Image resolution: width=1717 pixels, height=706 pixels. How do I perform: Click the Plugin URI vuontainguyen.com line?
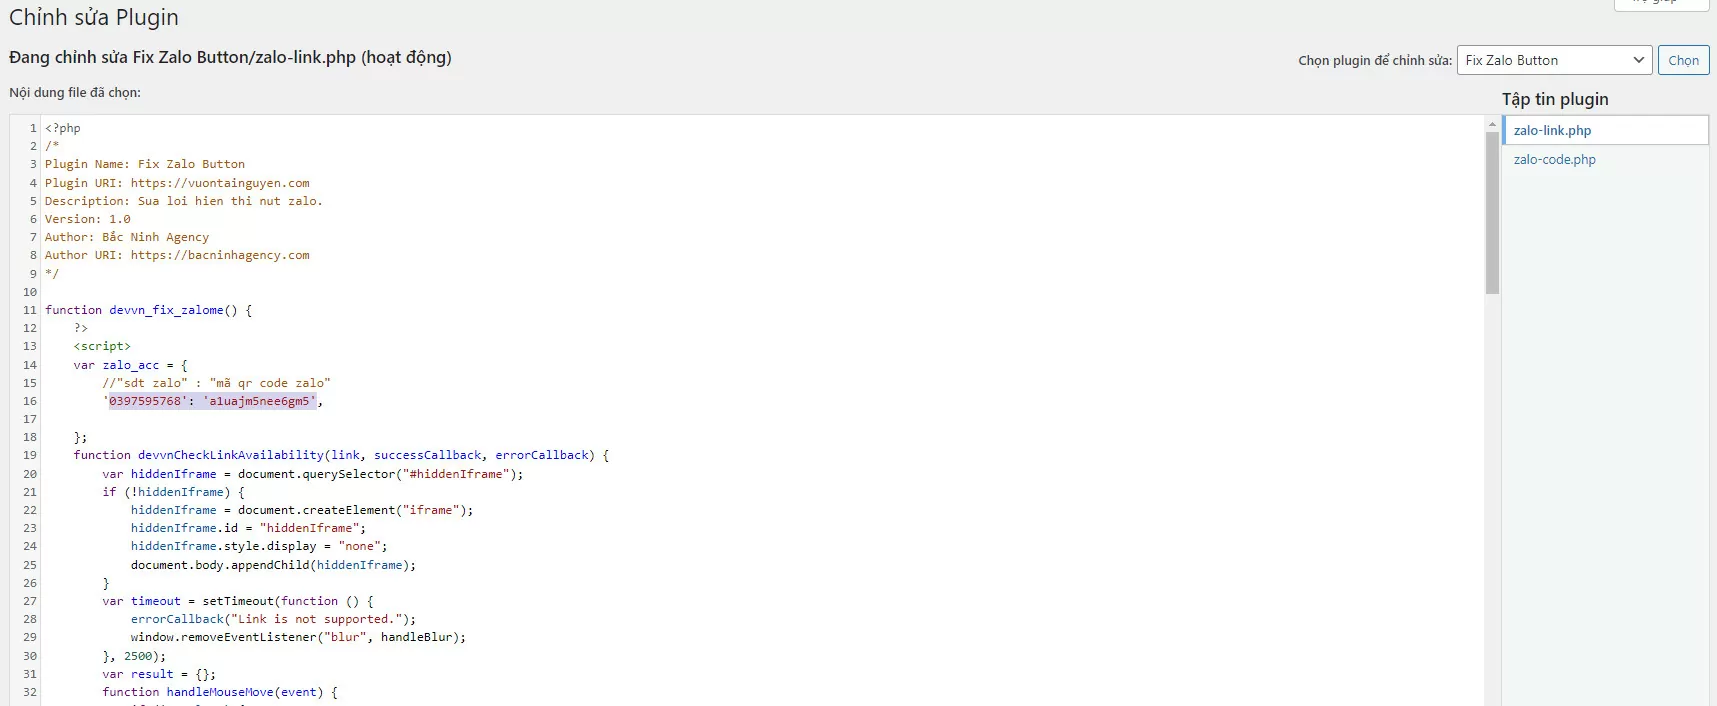pos(177,183)
